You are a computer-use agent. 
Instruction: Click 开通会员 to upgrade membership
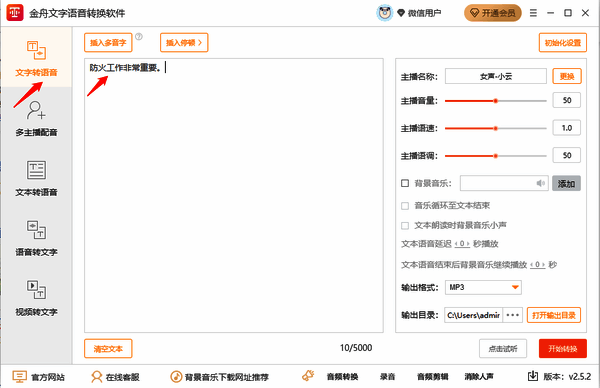(492, 13)
